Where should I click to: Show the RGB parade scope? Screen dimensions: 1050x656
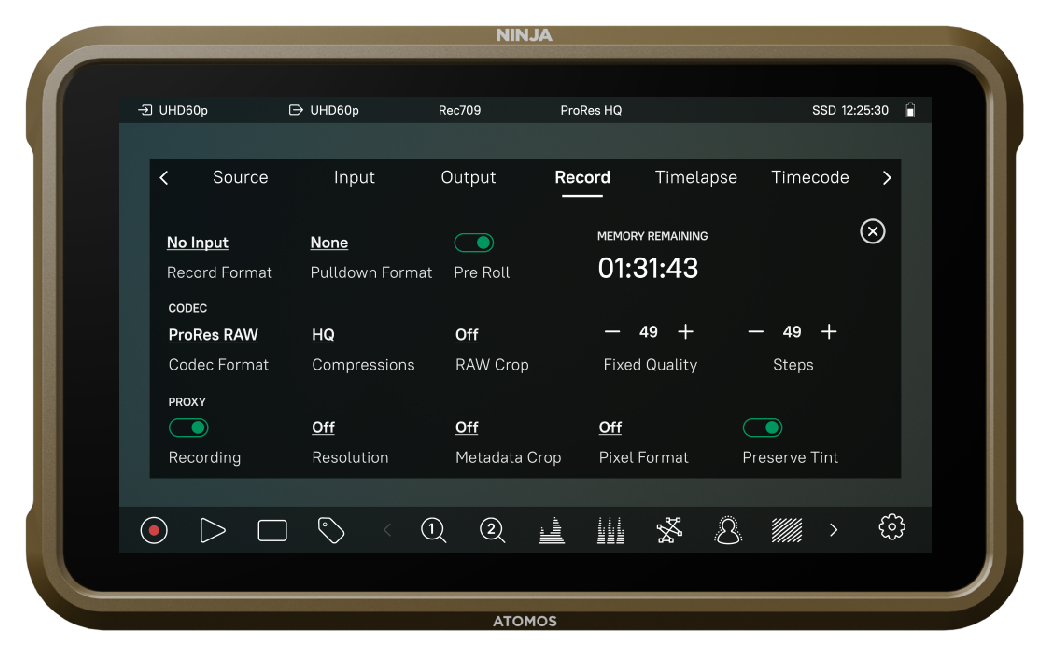(x=611, y=530)
